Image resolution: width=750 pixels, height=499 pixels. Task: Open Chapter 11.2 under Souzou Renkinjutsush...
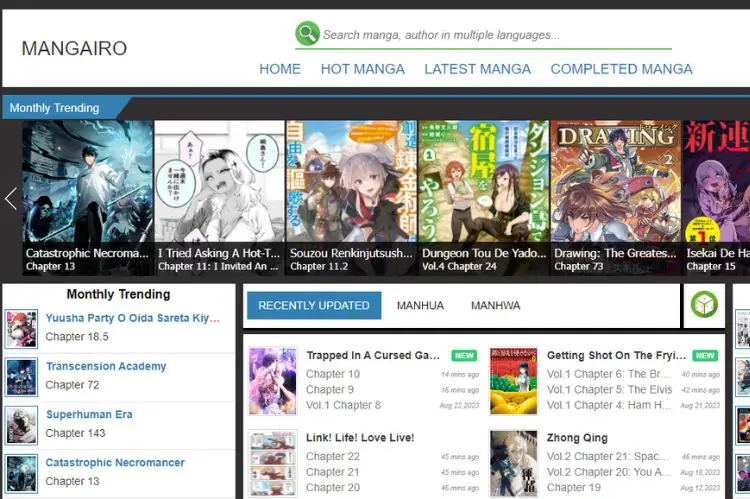(319, 266)
